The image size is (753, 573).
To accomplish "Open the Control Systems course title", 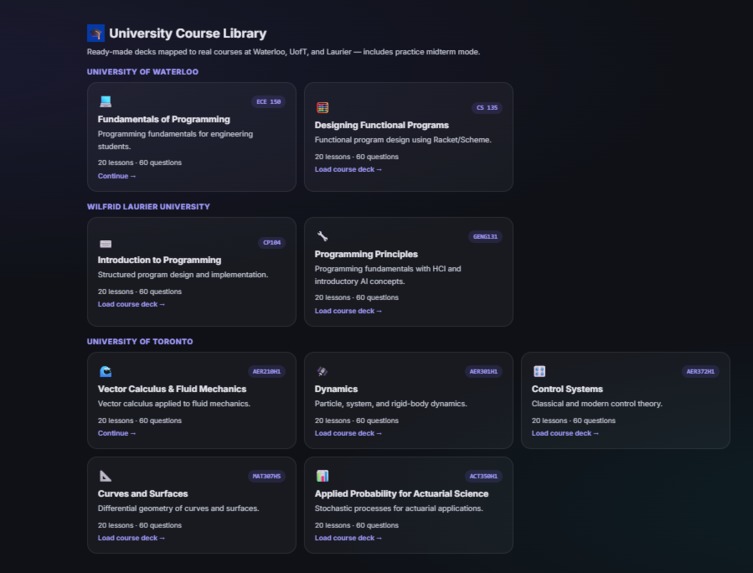I will point(567,389).
